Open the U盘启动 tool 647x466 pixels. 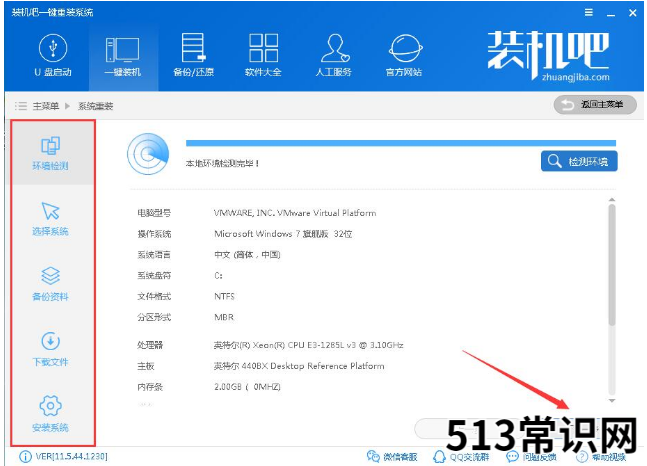(x=53, y=55)
